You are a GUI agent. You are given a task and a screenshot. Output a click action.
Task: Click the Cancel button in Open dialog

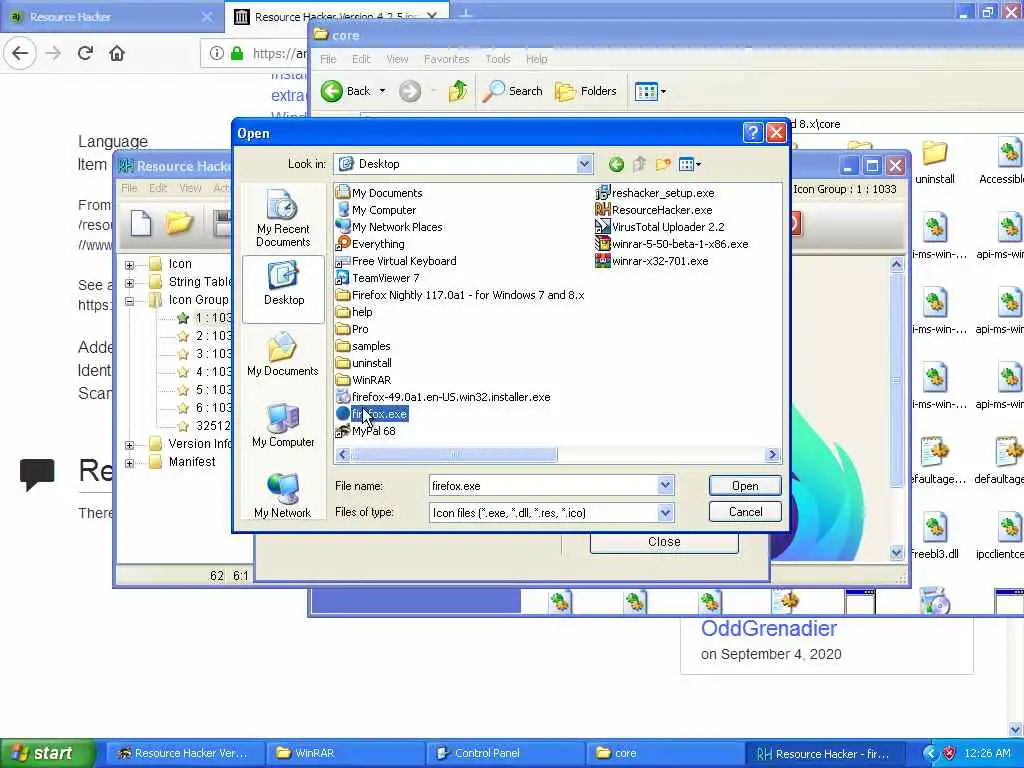pyautogui.click(x=744, y=511)
